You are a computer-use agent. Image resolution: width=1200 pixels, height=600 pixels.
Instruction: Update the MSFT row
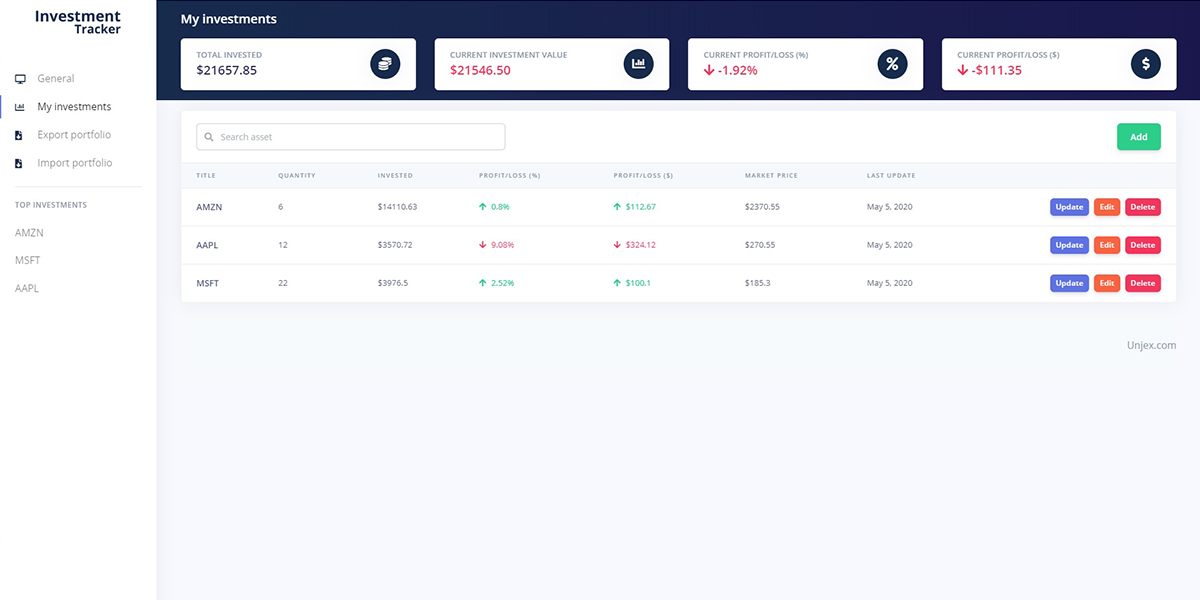coord(1069,283)
